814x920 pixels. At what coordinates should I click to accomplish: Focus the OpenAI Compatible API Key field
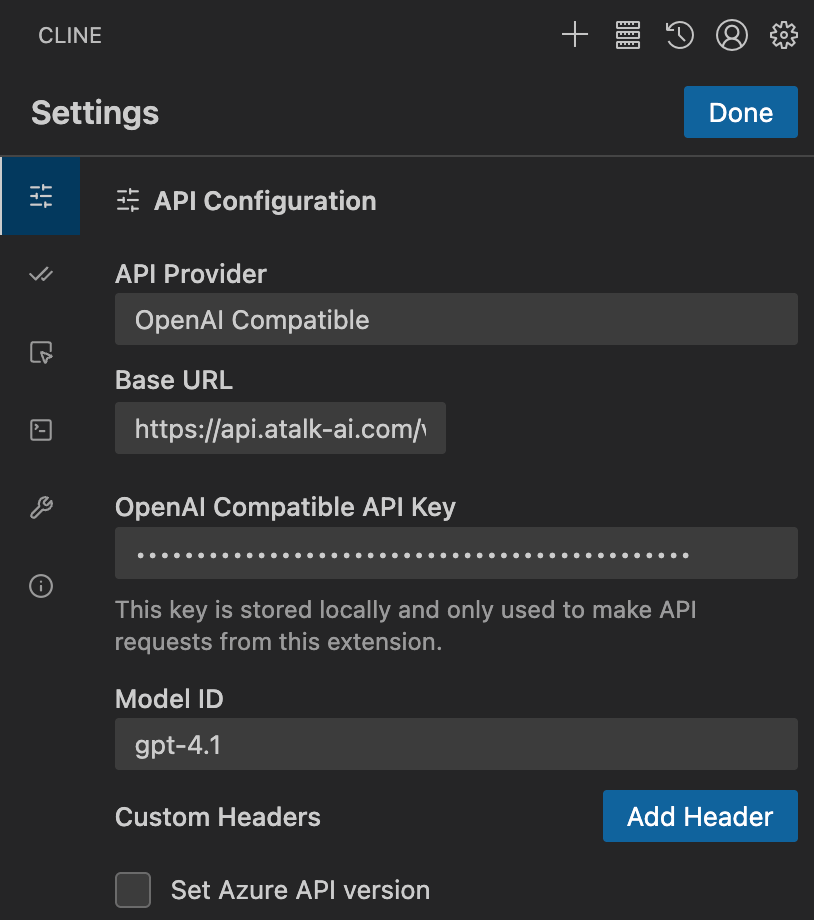point(456,553)
